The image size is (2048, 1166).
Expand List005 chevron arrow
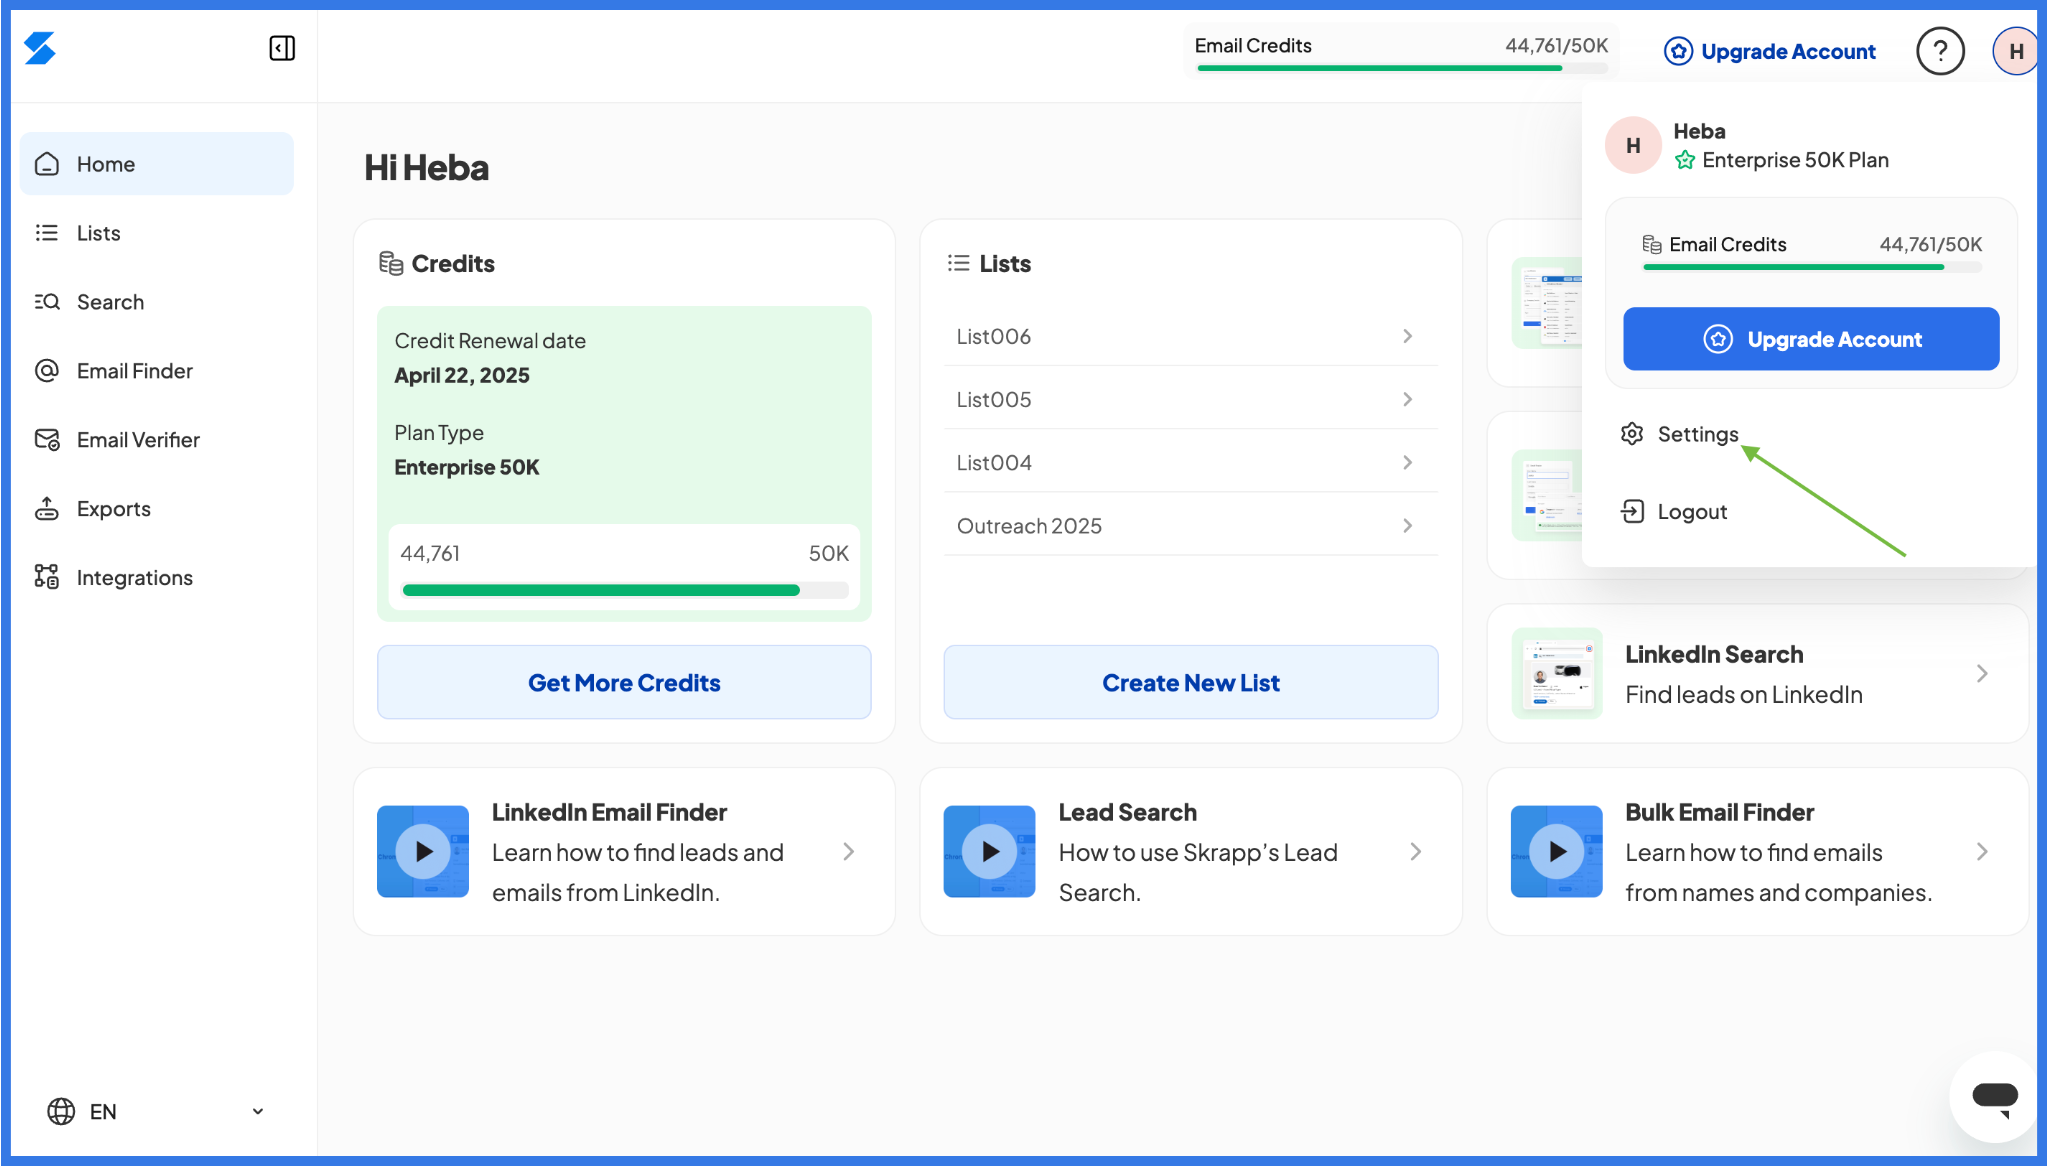(1407, 399)
